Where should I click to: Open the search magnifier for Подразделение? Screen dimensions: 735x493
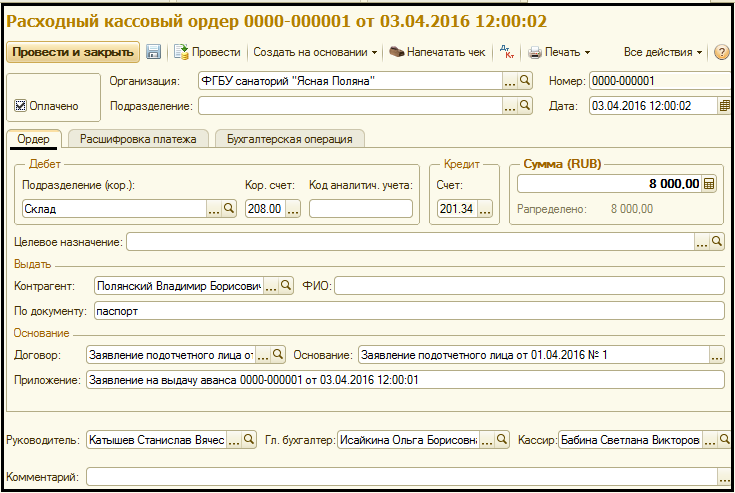[x=525, y=105]
